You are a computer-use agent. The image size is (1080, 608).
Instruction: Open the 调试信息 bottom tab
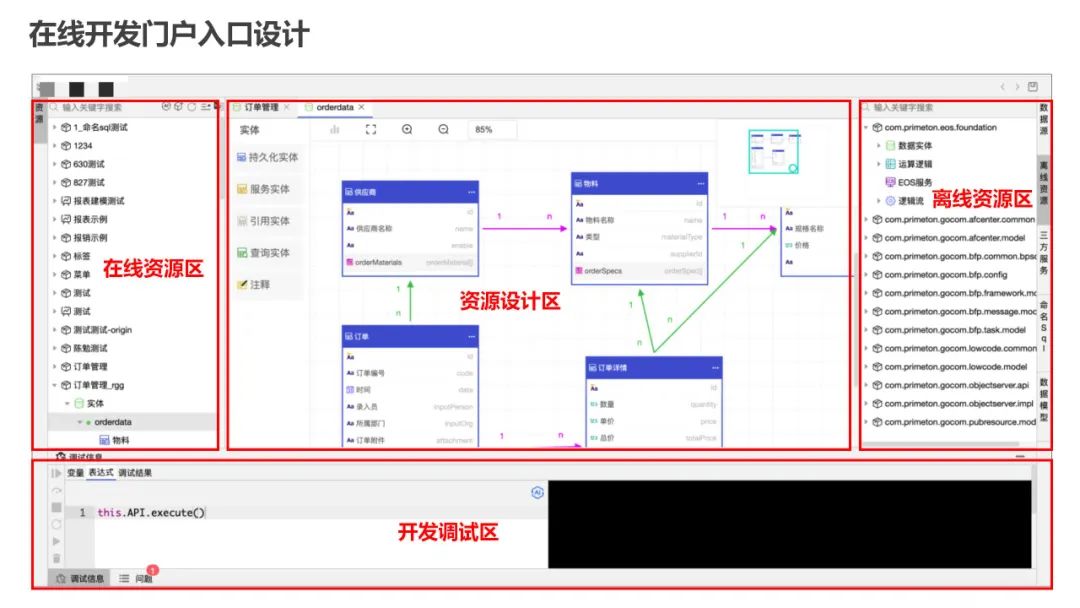click(80, 578)
